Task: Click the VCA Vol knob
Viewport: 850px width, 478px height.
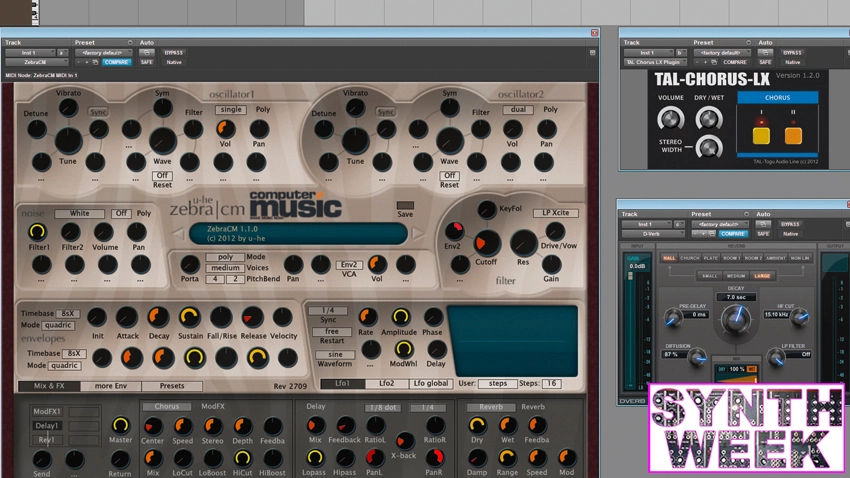Action: pyautogui.click(x=377, y=264)
